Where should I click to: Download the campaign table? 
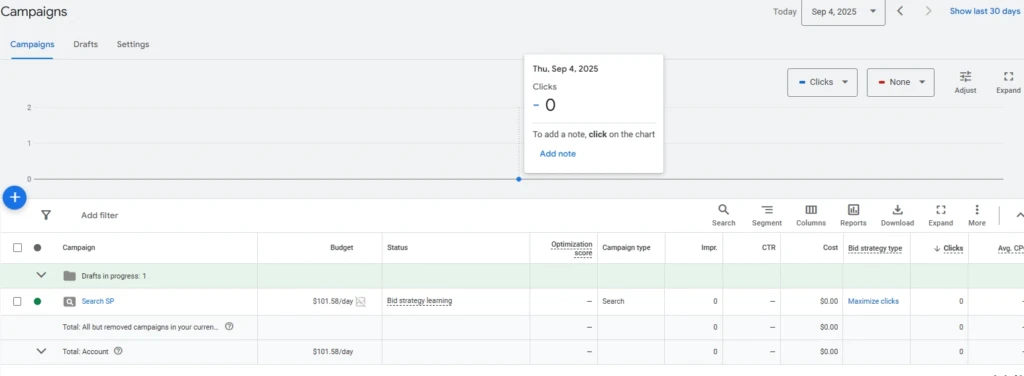(x=897, y=215)
